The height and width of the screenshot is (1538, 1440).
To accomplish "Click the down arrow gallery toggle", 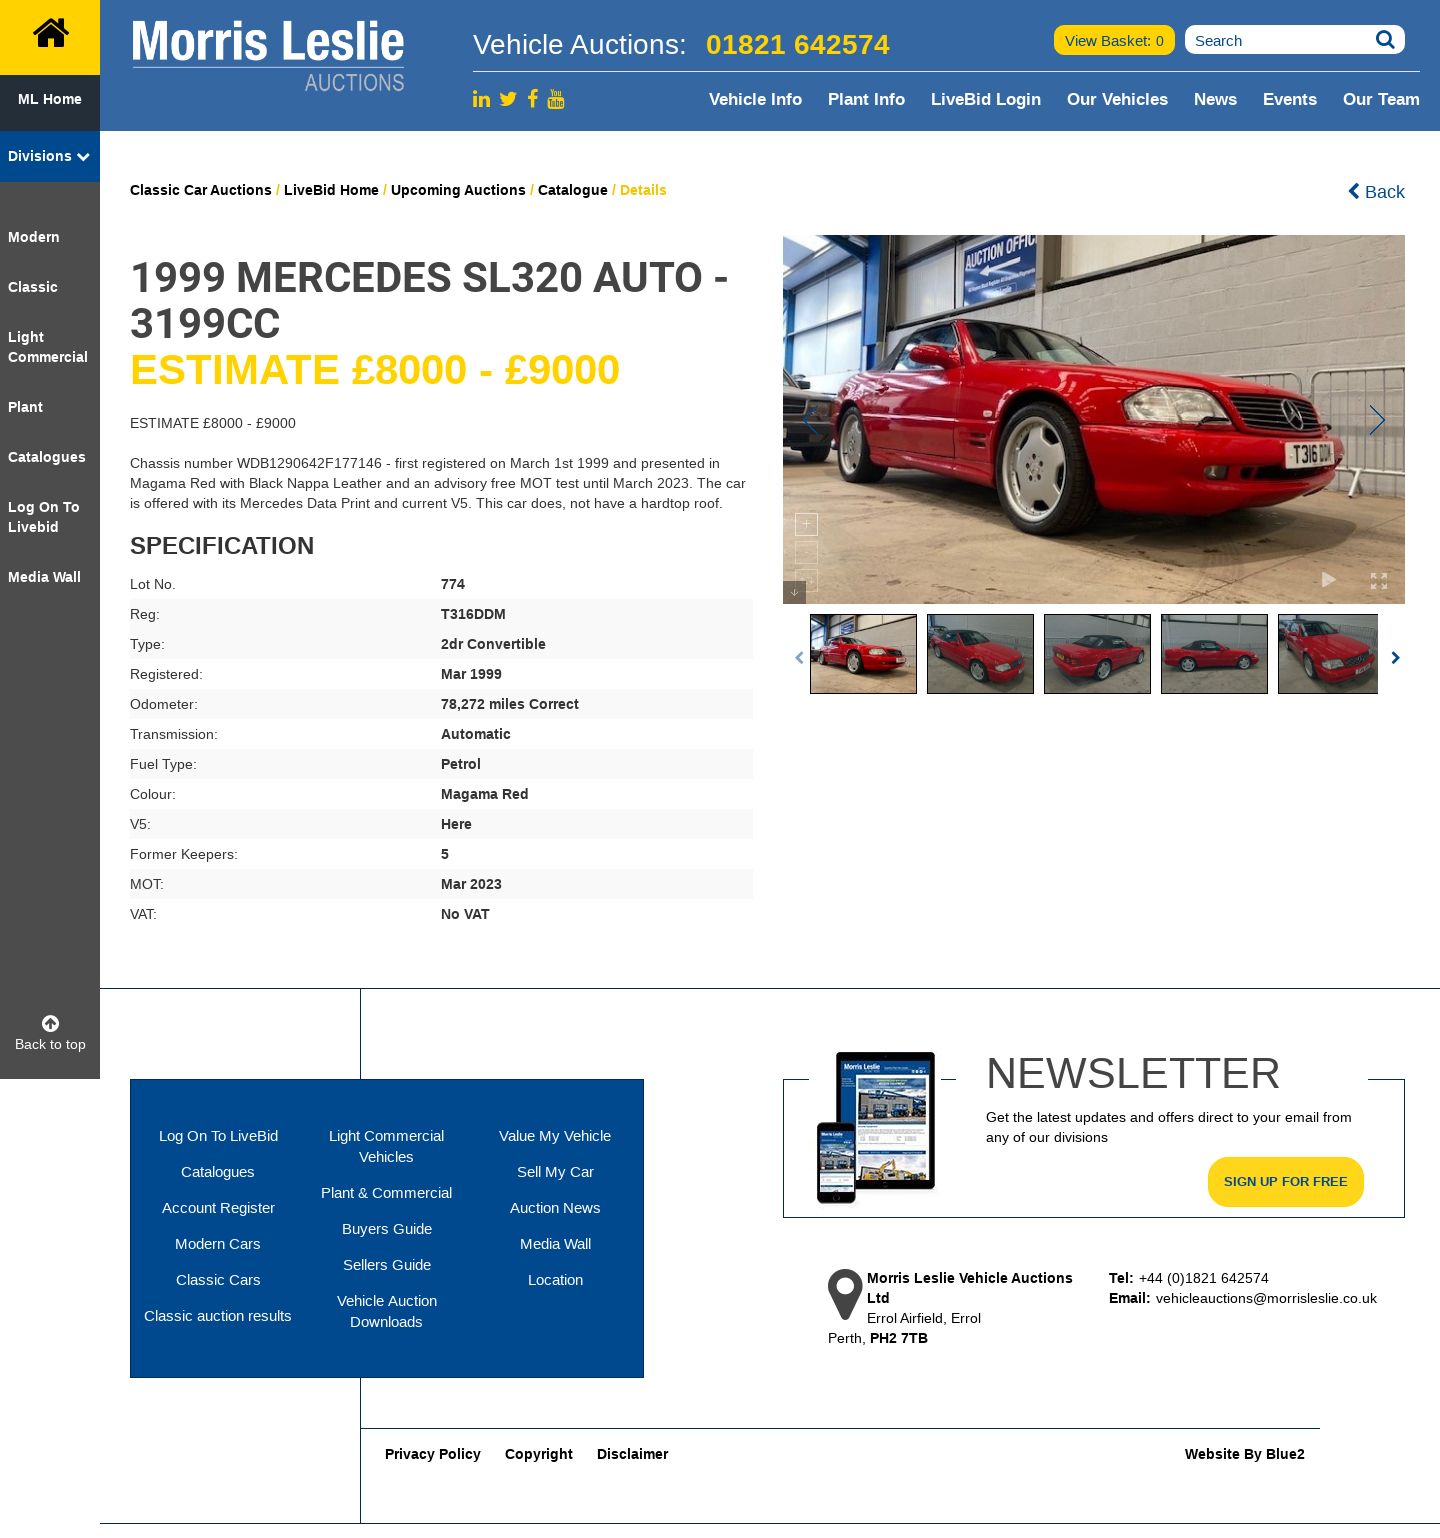I will pos(794,592).
